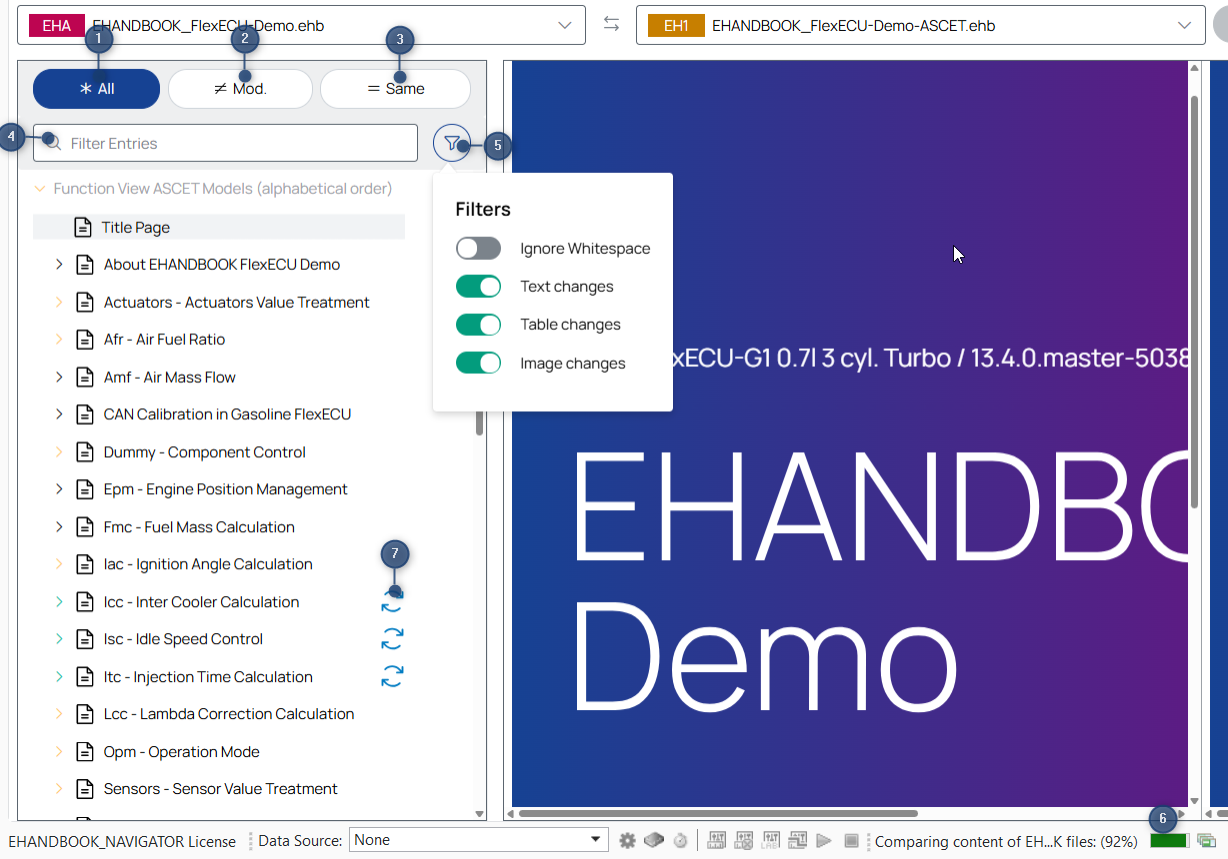This screenshot has width=1228, height=859.
Task: Select Lcc - Lambda Correction Calculation
Action: (x=229, y=714)
